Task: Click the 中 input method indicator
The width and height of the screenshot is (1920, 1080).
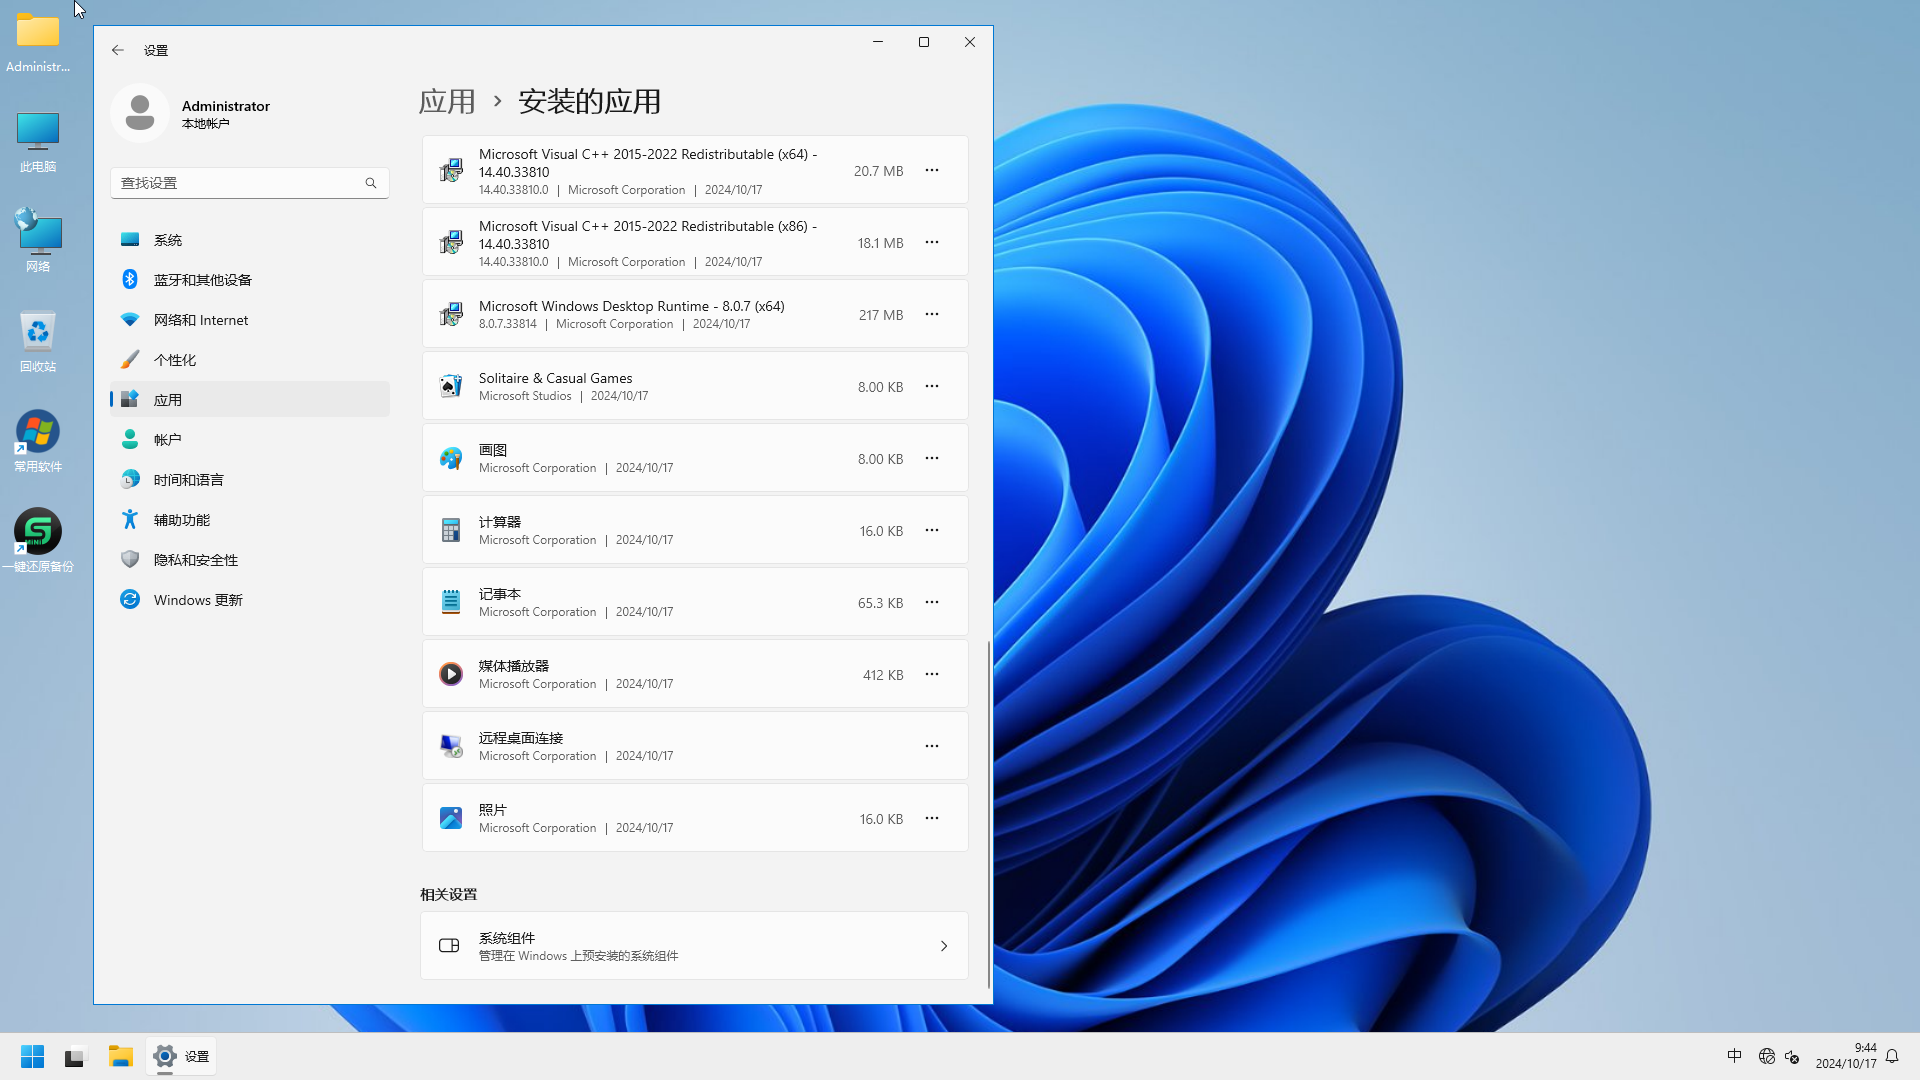Action: pyautogui.click(x=1734, y=1056)
